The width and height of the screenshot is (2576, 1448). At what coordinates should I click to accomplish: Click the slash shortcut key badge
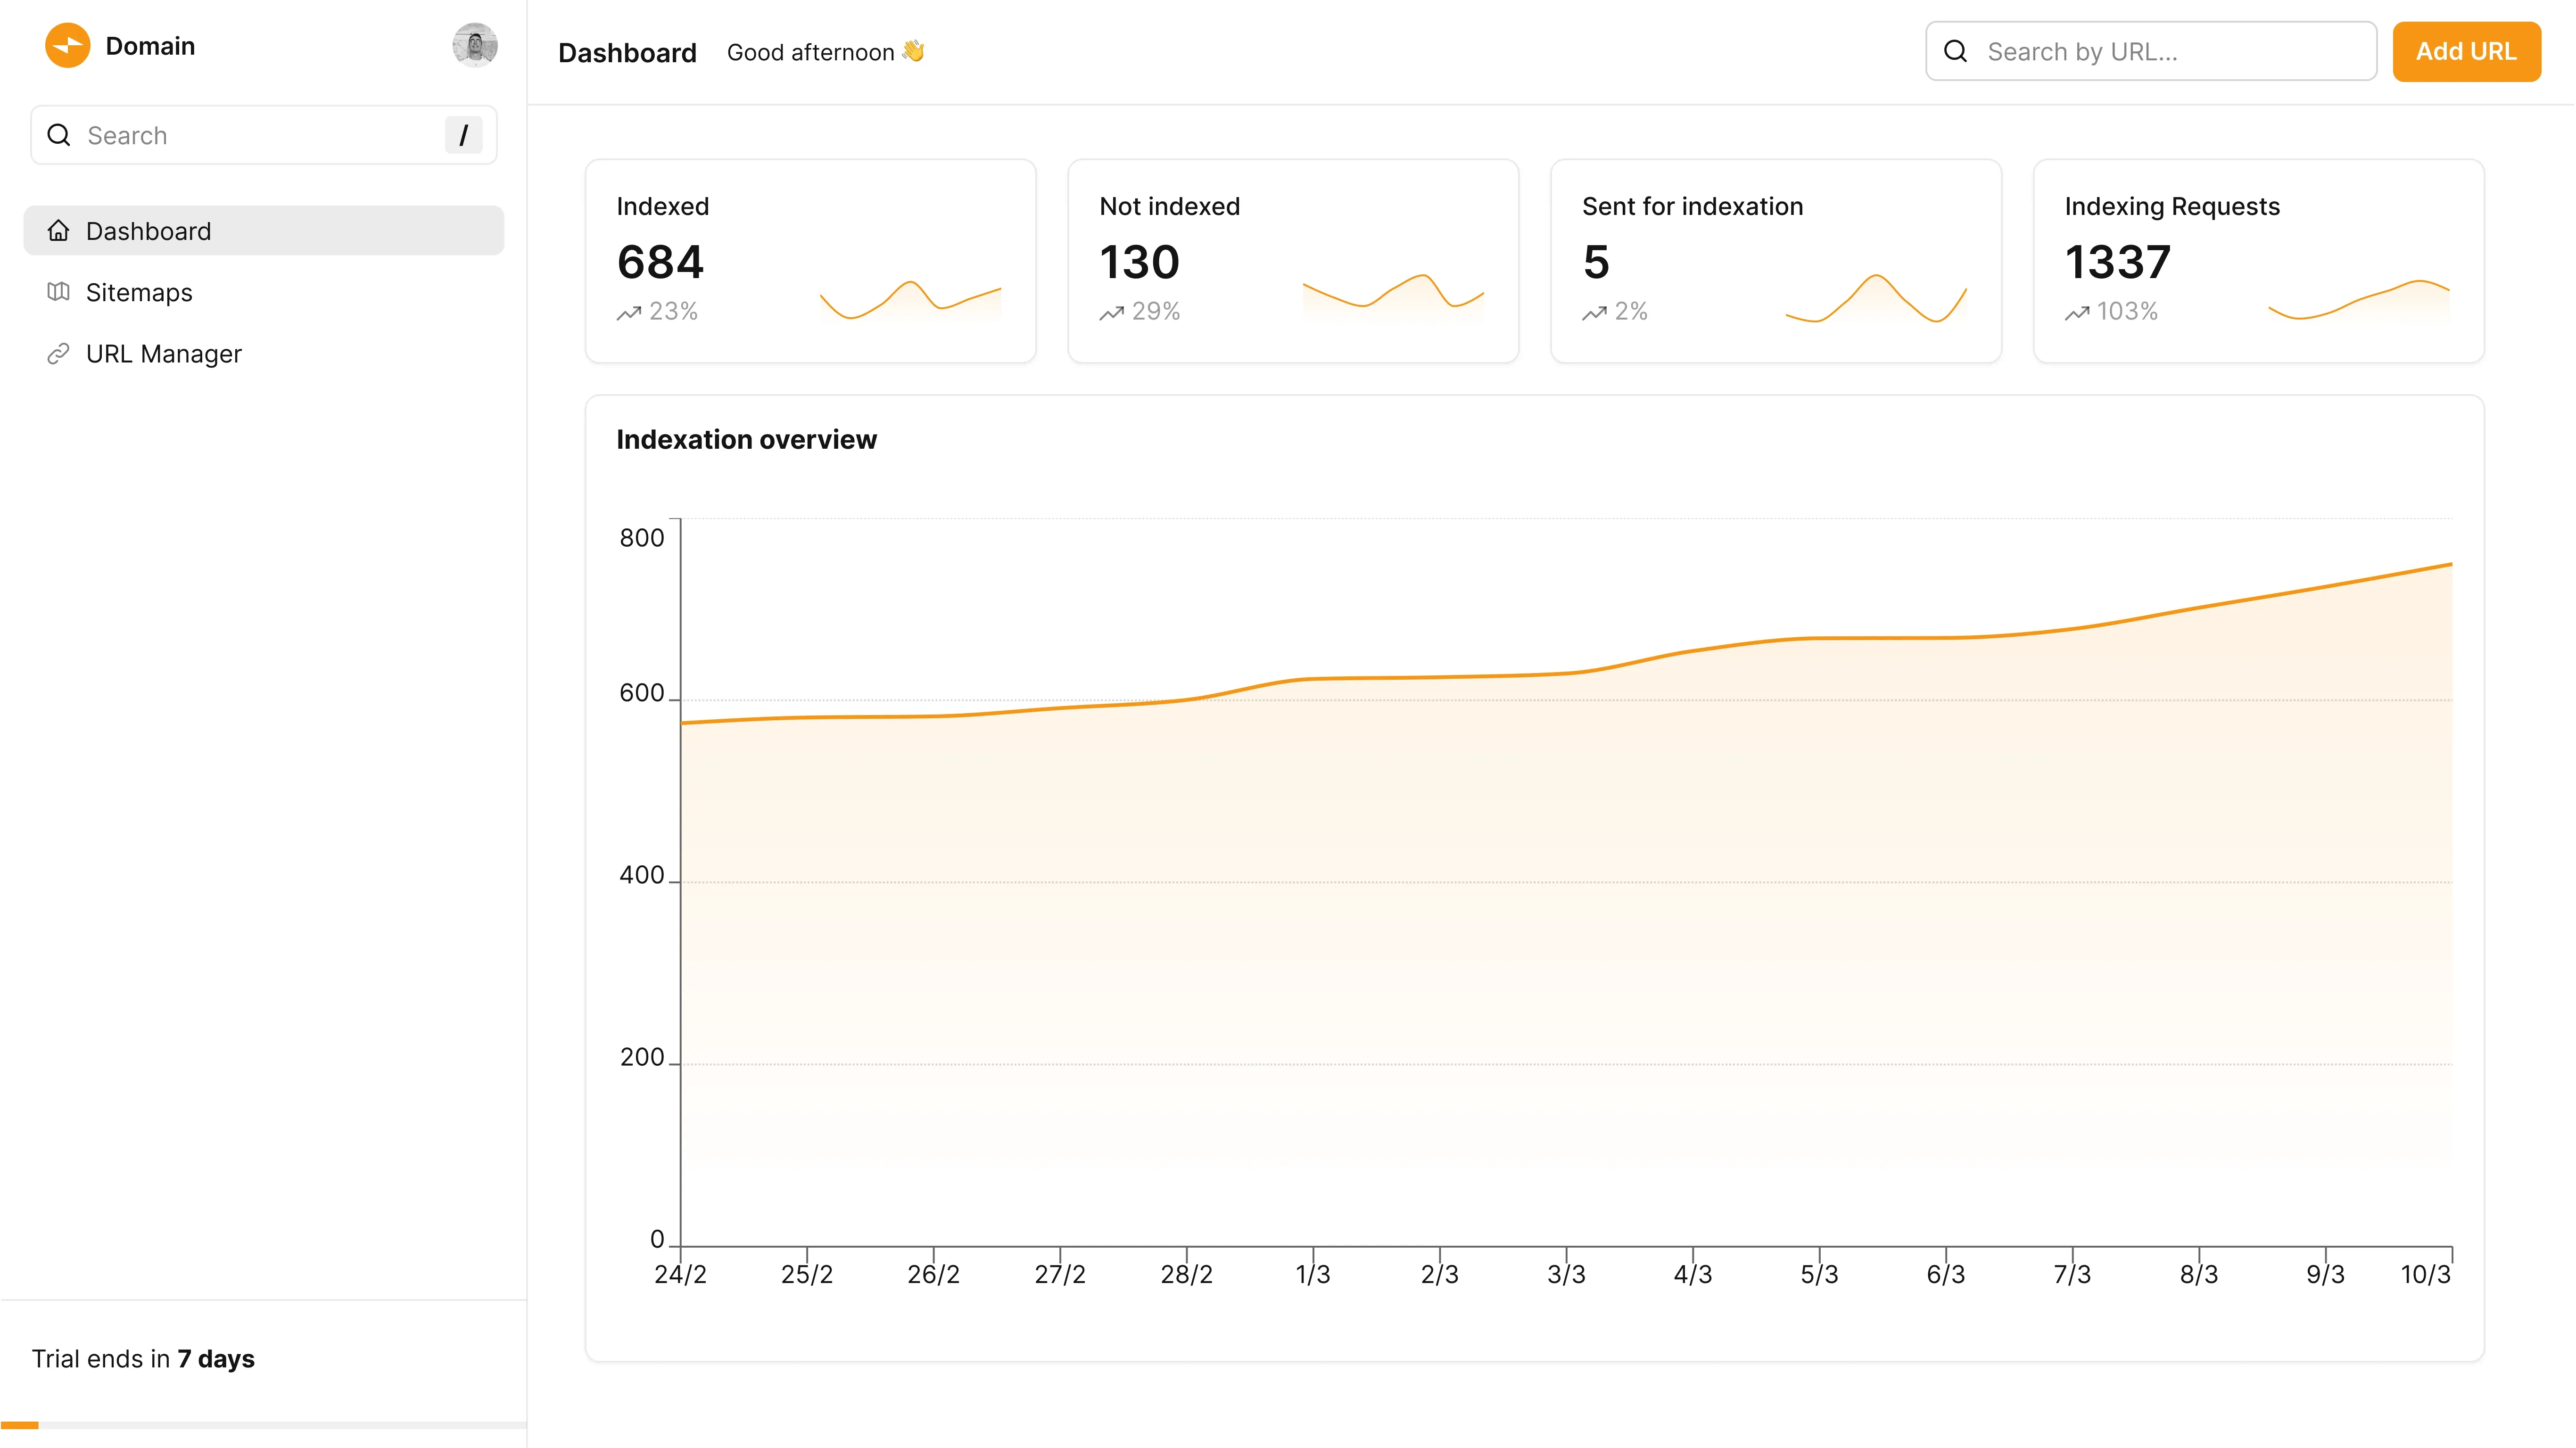(463, 135)
